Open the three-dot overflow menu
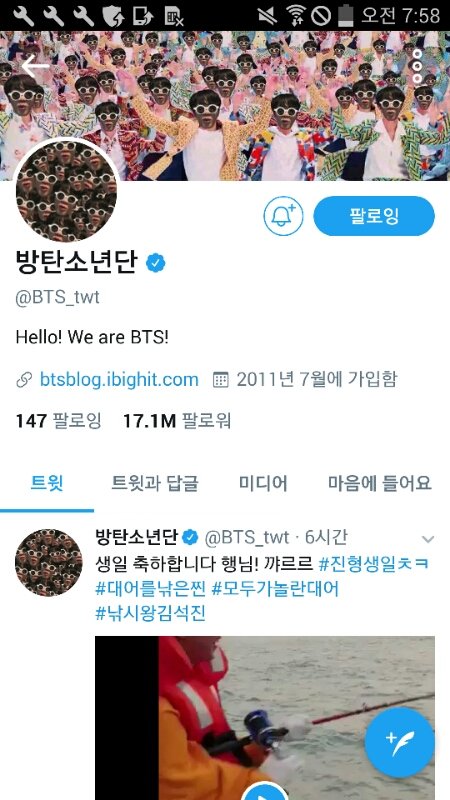 tap(417, 66)
